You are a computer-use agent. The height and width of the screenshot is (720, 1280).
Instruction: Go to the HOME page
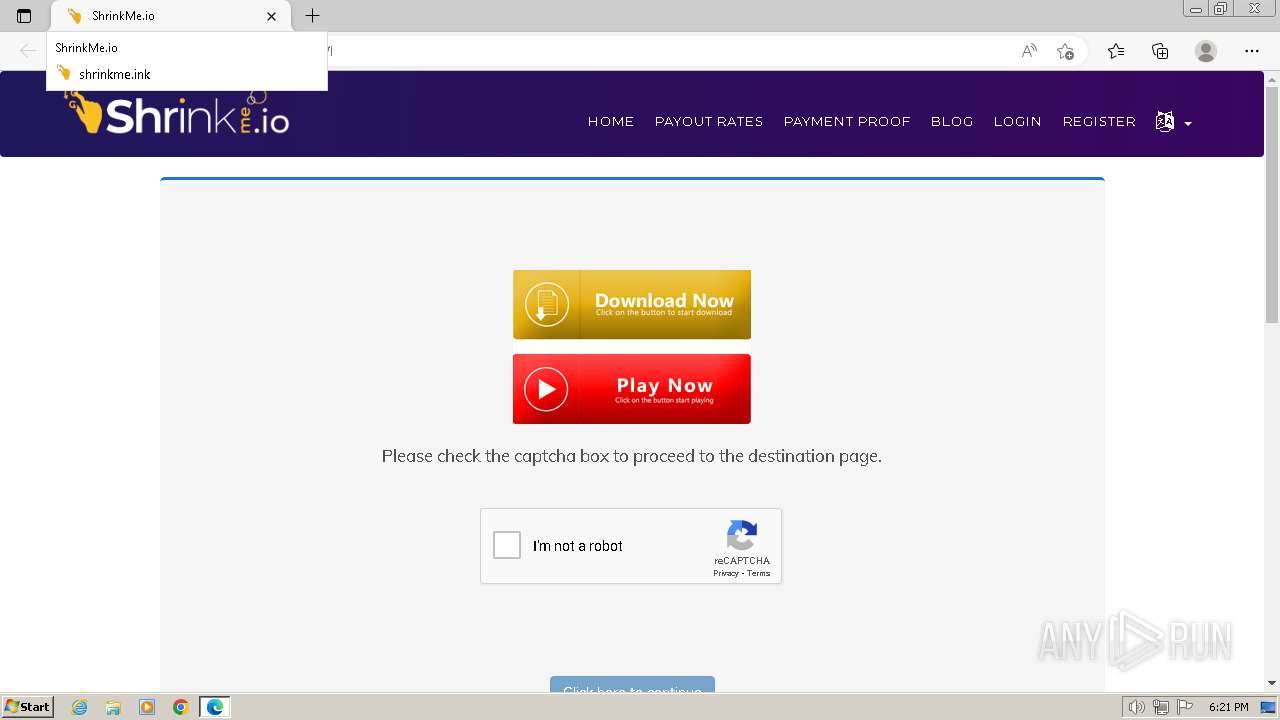pos(611,122)
